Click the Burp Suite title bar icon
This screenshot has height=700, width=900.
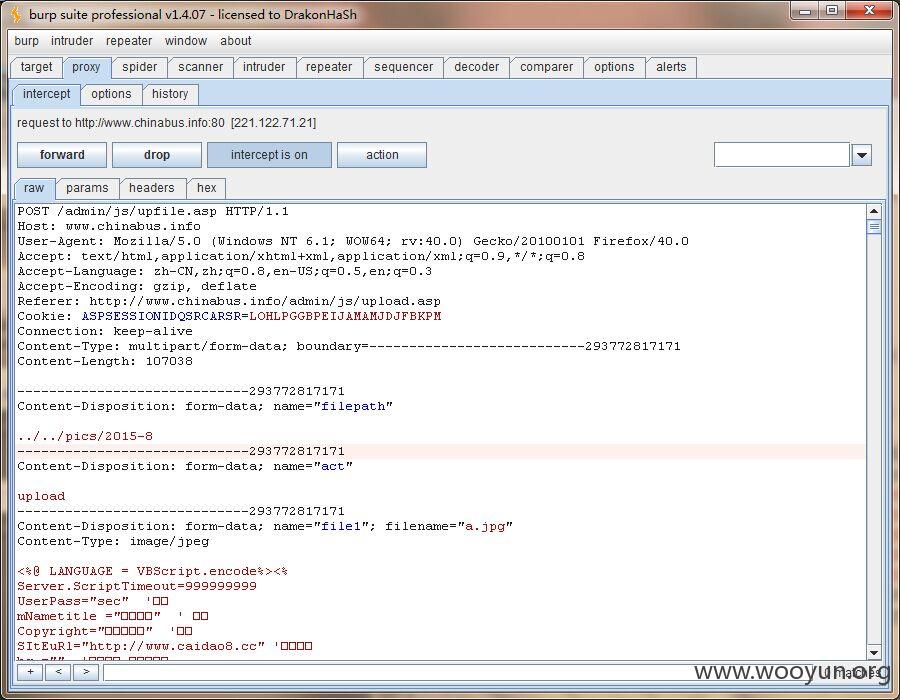16,14
